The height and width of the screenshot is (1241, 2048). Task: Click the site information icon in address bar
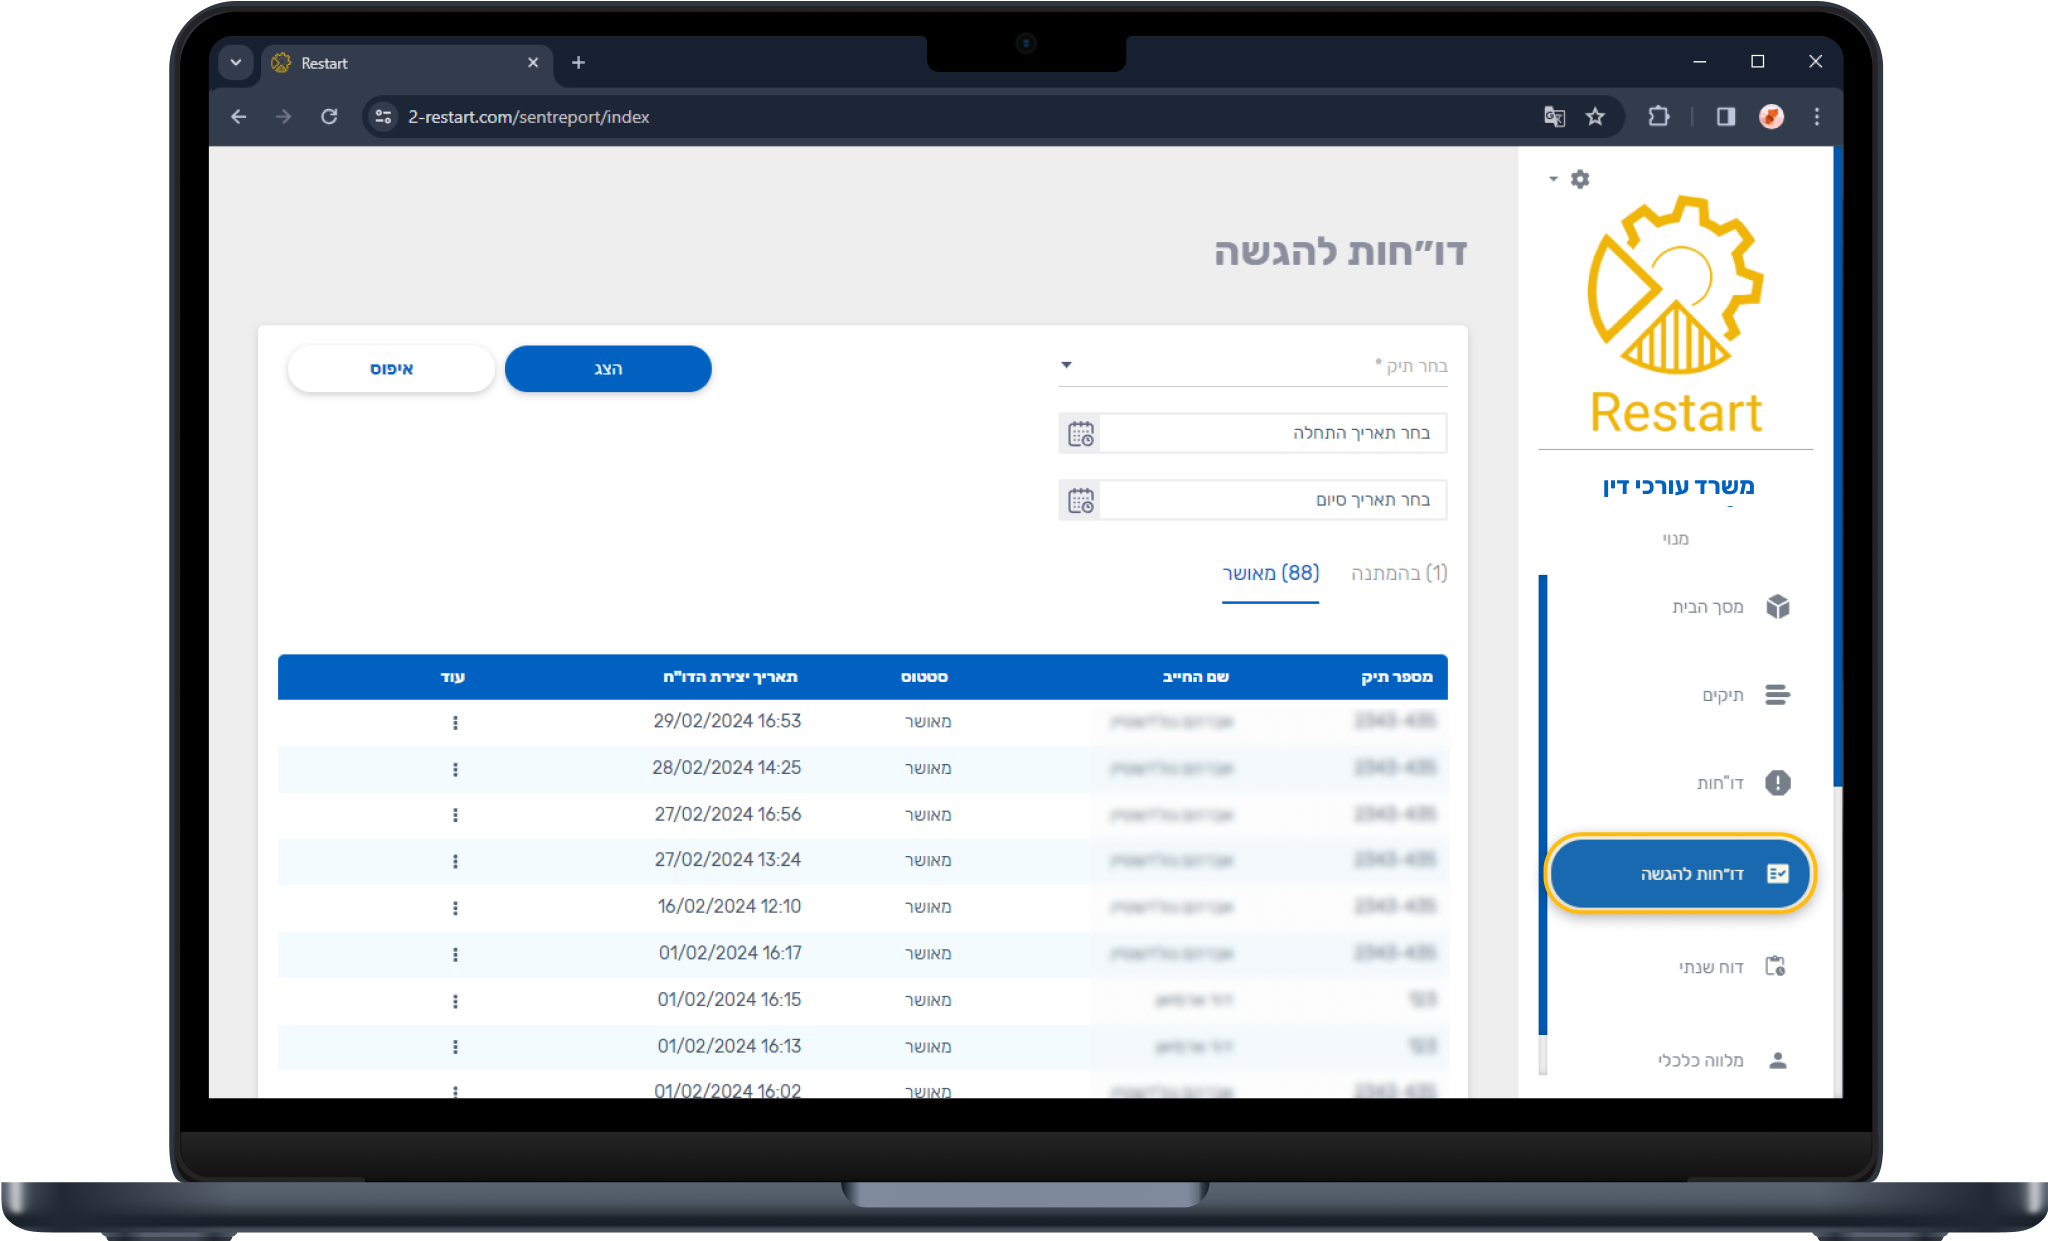383,117
